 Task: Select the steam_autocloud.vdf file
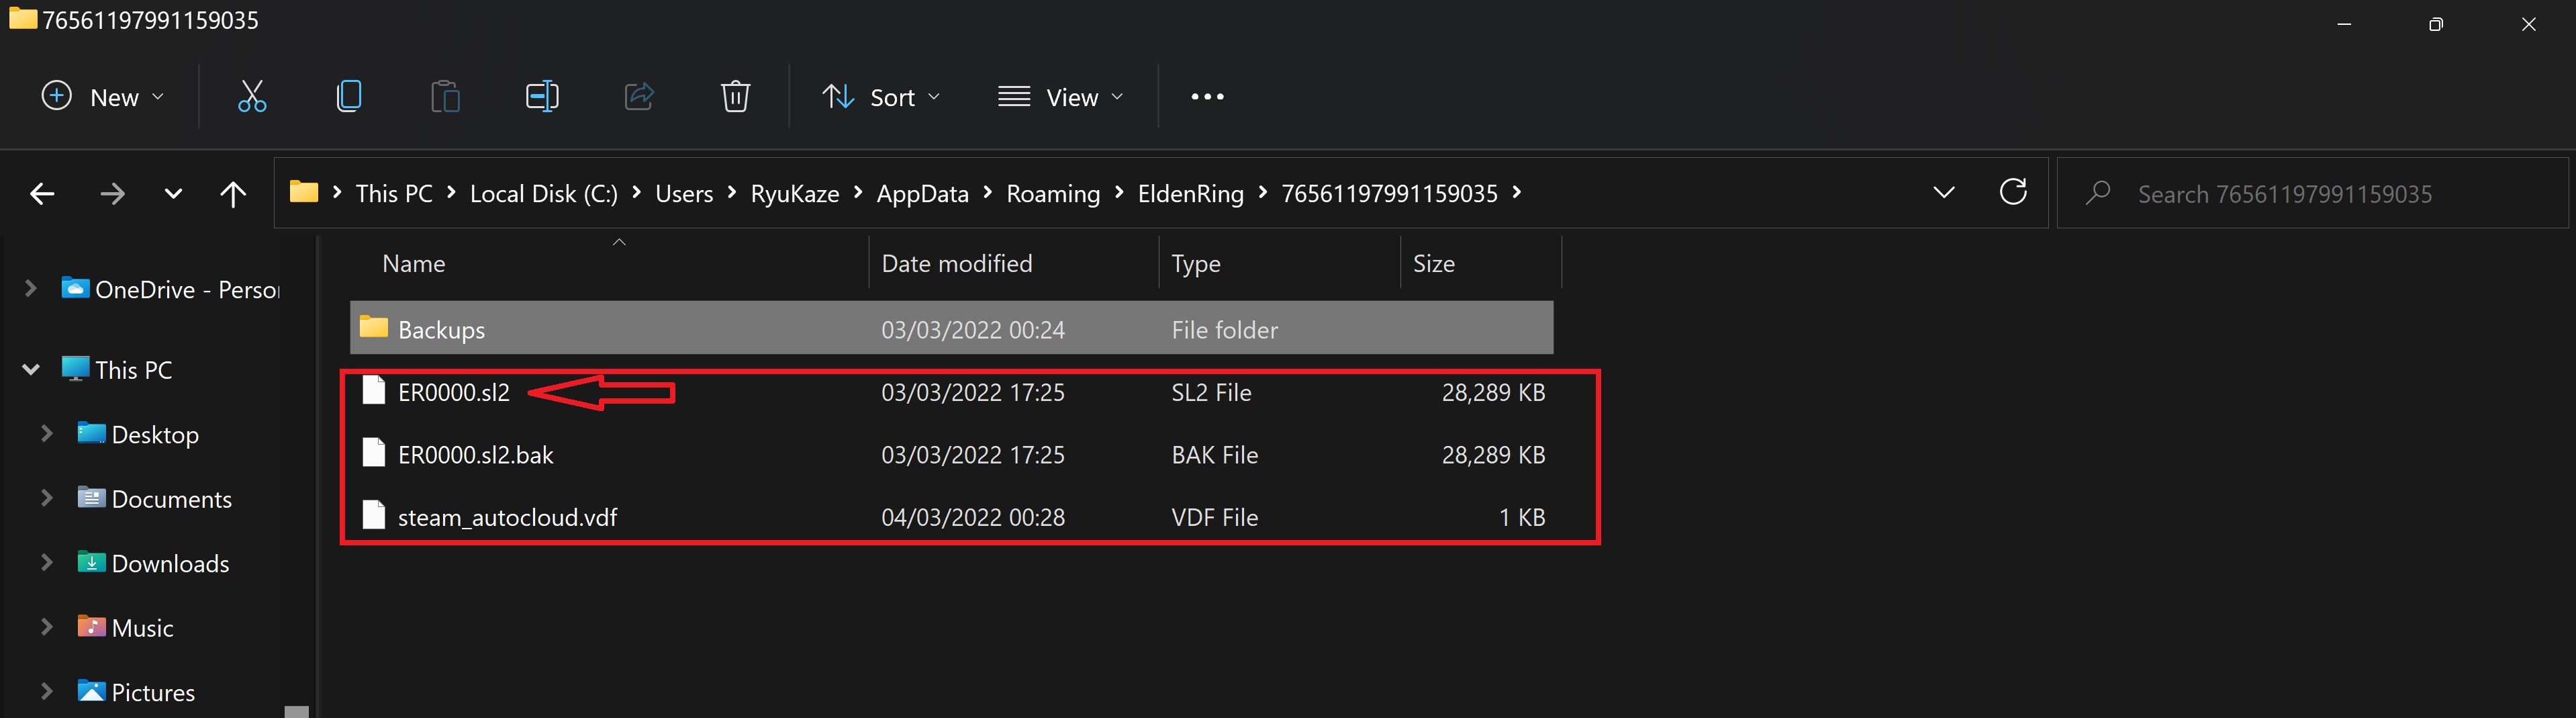coord(507,518)
